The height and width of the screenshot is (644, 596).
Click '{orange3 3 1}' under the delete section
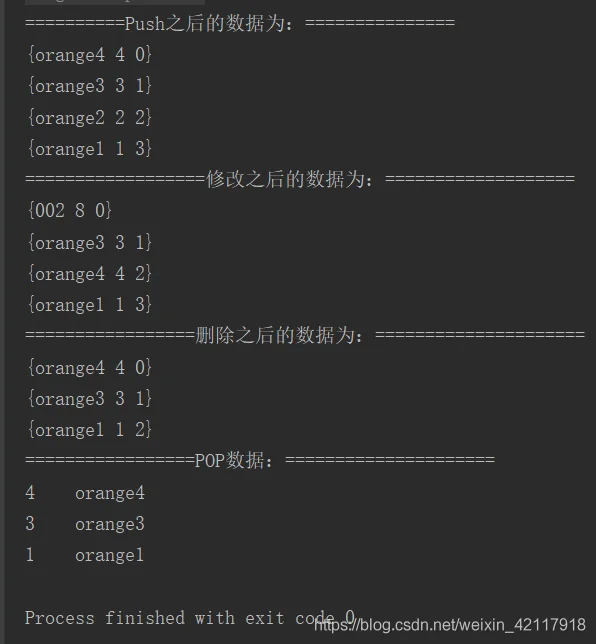(x=90, y=398)
